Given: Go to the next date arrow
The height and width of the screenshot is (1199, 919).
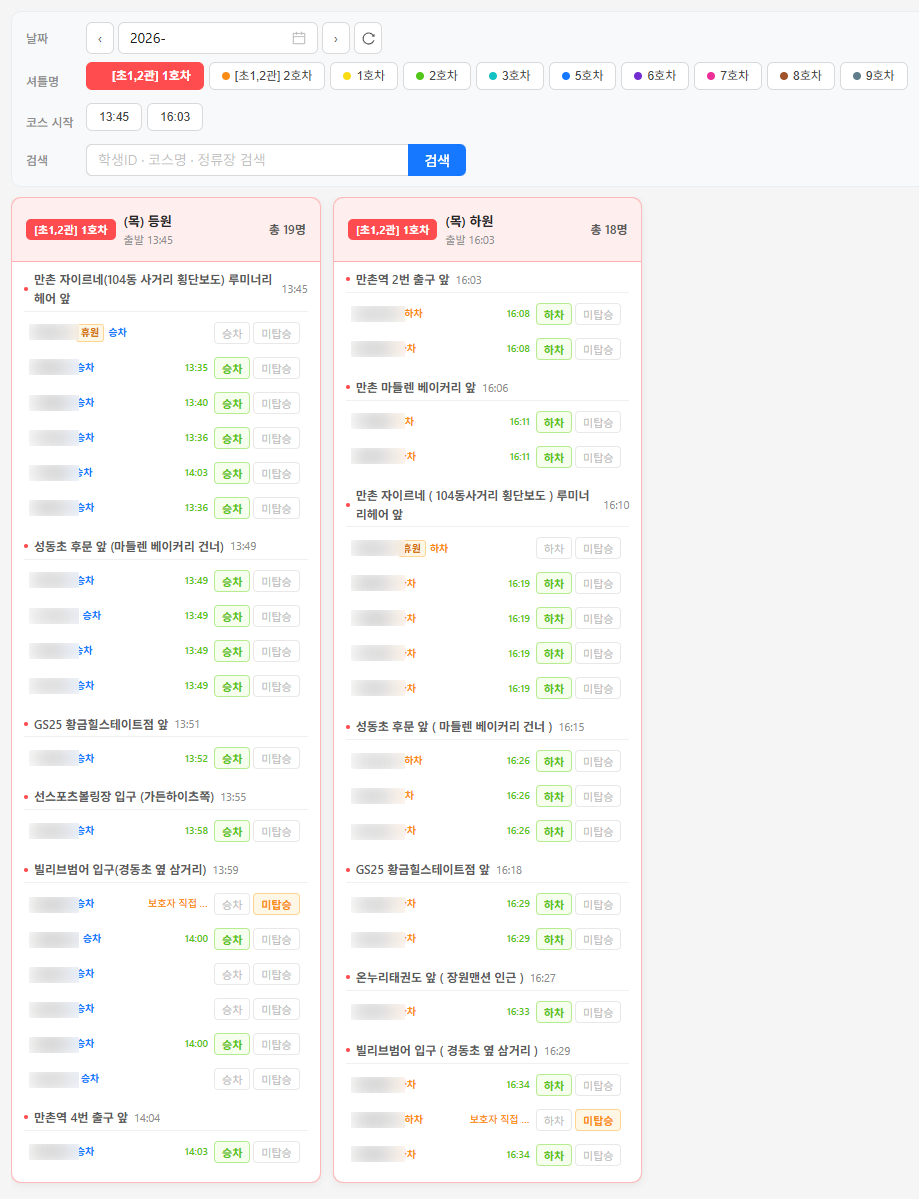Looking at the screenshot, I should coord(336,38).
